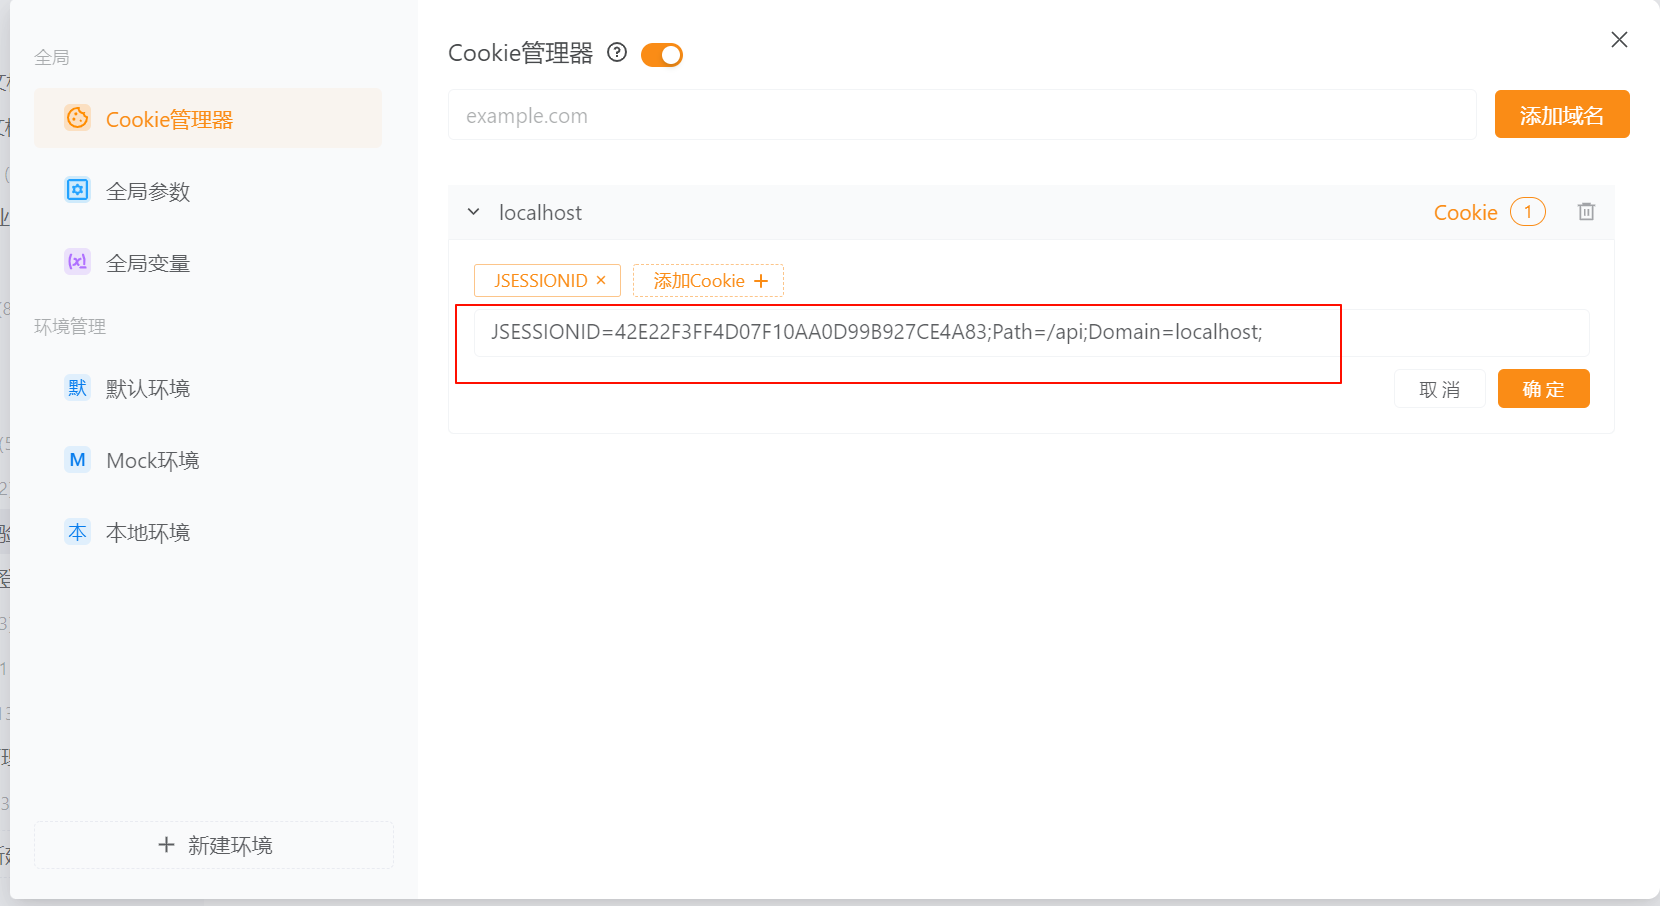Click the local environment 本 icon
The width and height of the screenshot is (1660, 906).
77,532
